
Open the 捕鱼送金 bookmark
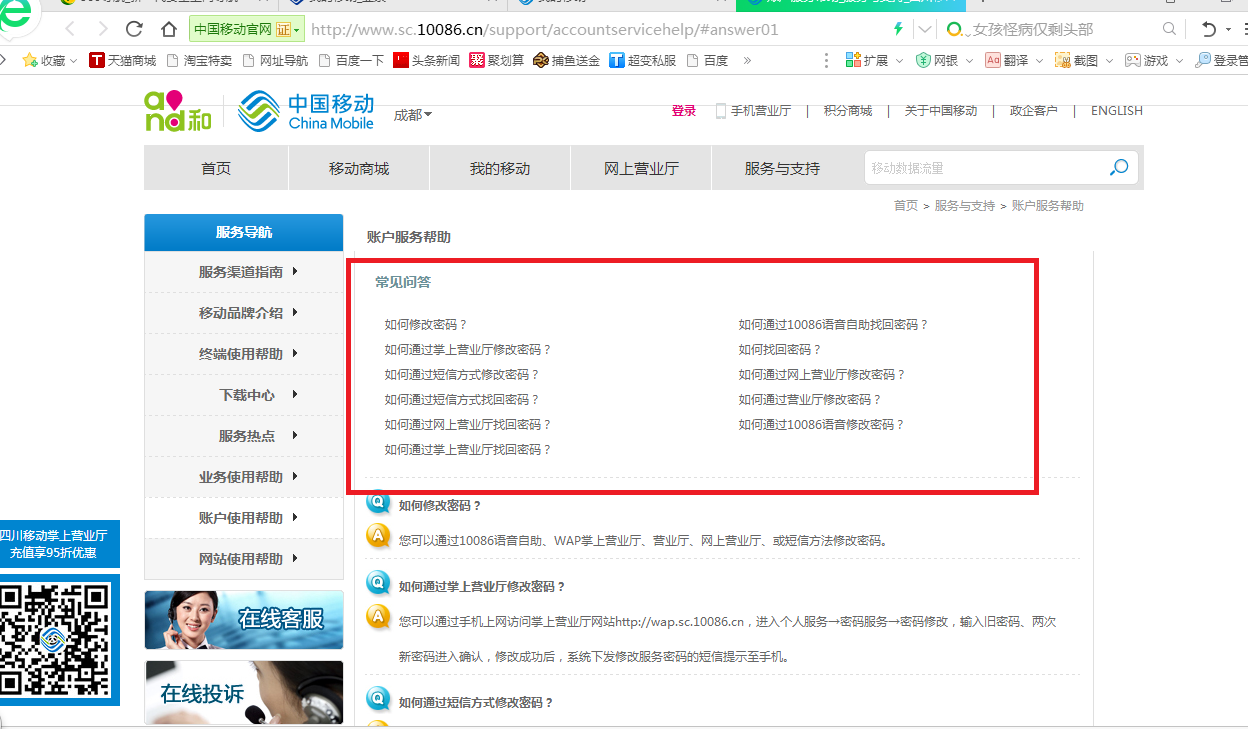click(x=567, y=60)
